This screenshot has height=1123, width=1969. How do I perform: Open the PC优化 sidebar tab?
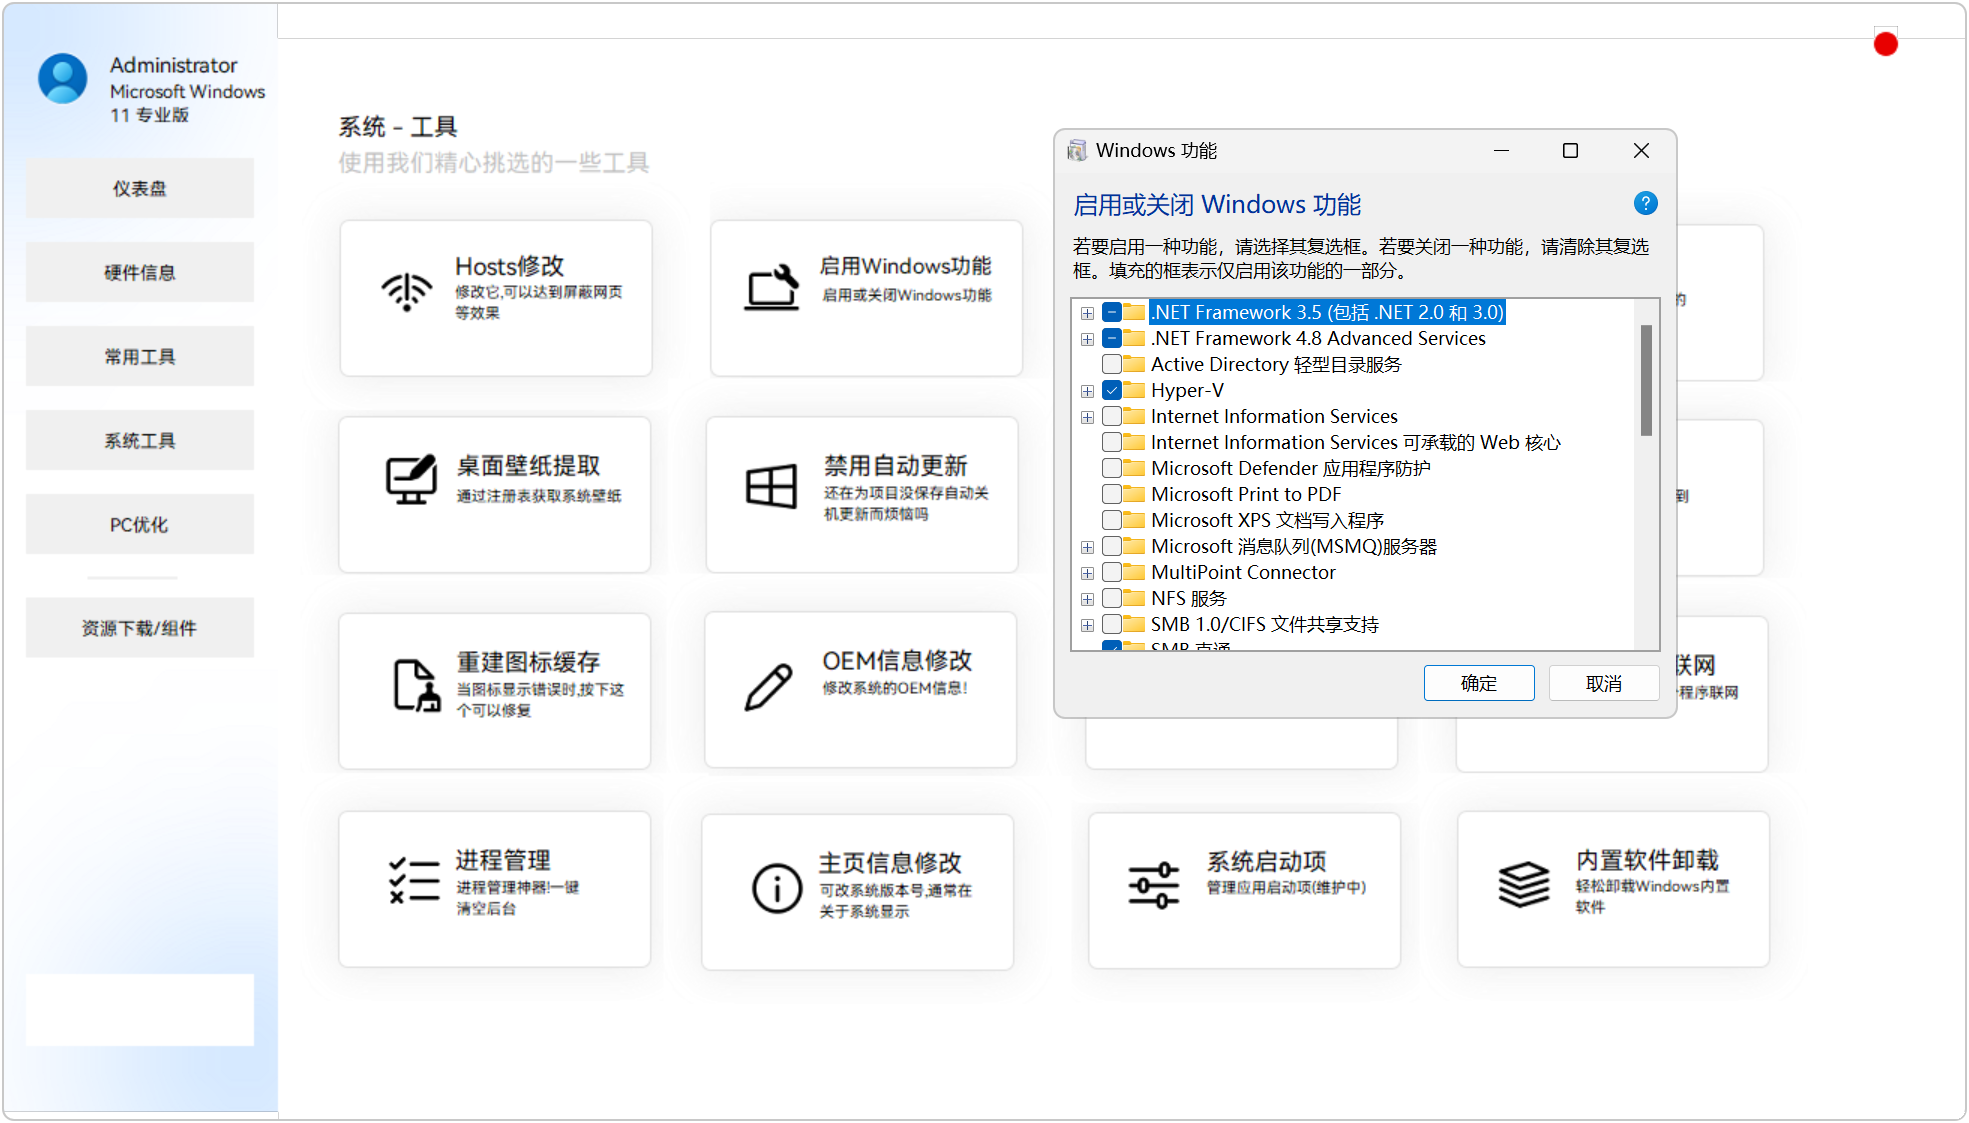click(x=140, y=524)
